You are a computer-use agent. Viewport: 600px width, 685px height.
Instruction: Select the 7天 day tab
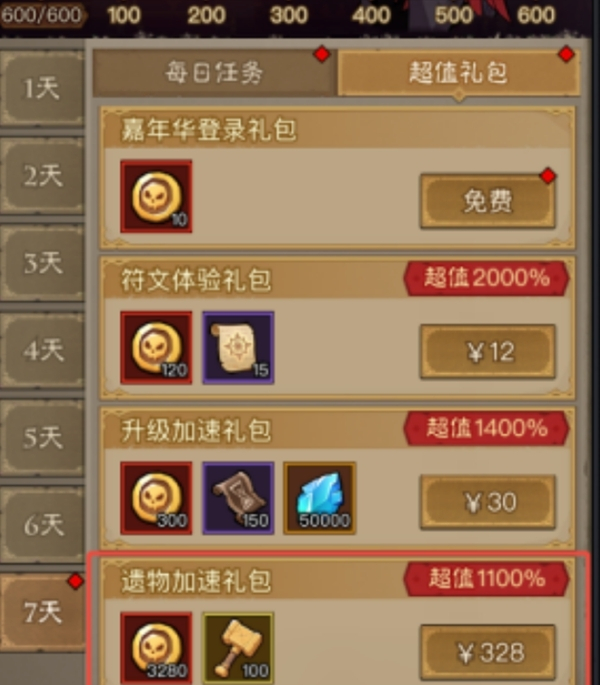pyautogui.click(x=42, y=612)
